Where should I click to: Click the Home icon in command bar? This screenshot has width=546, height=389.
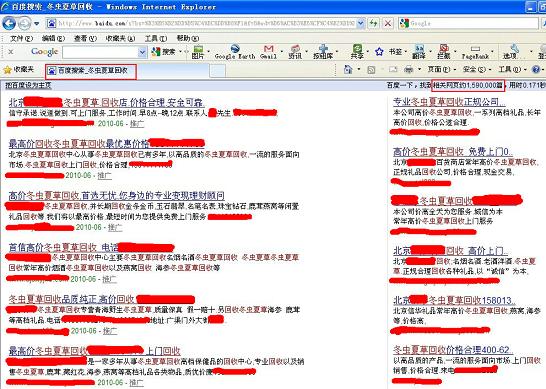(x=348, y=69)
